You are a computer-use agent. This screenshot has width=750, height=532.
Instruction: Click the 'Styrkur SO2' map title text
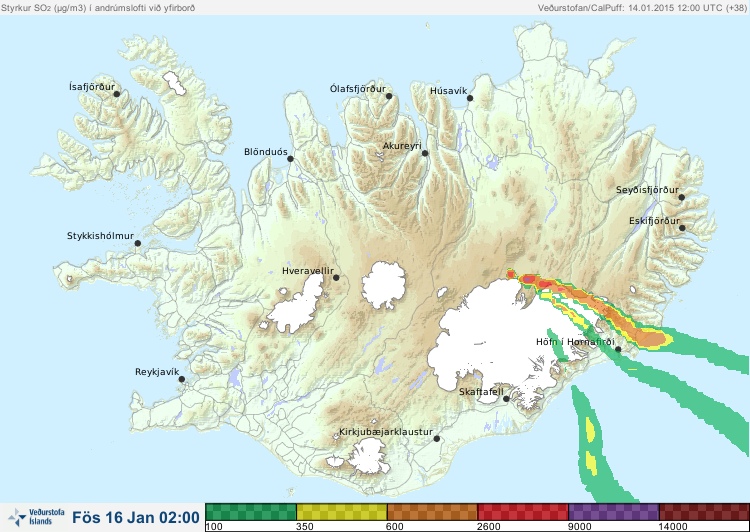pyautogui.click(x=98, y=8)
